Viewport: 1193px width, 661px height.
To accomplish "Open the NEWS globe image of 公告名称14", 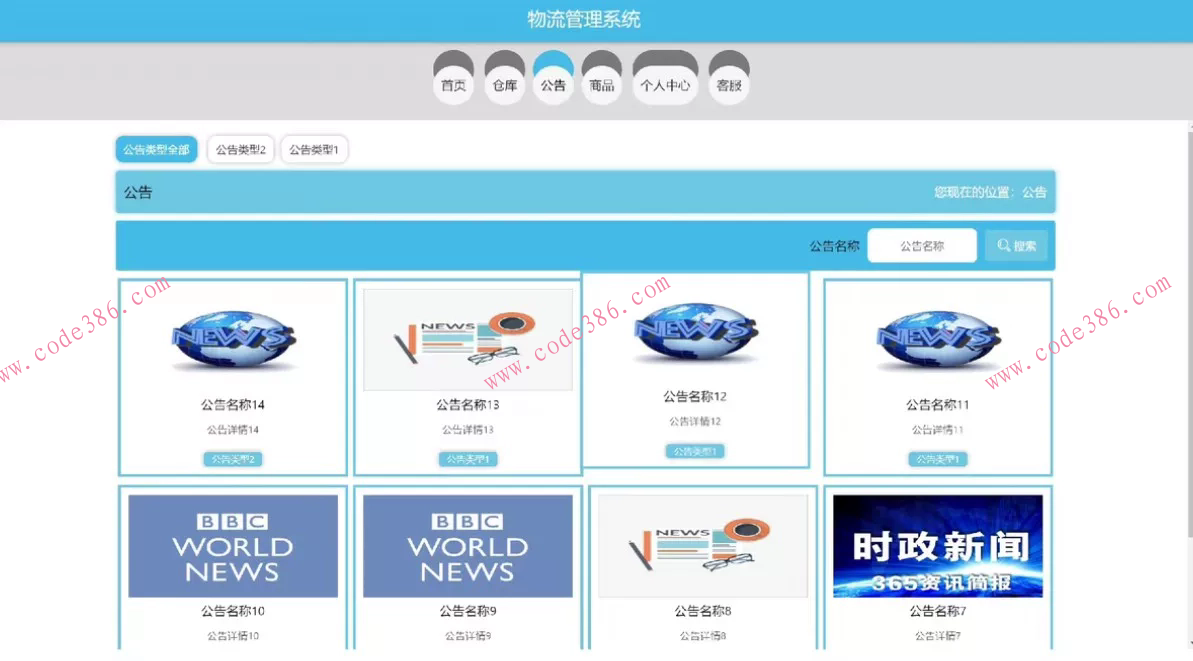I will click(x=232, y=338).
